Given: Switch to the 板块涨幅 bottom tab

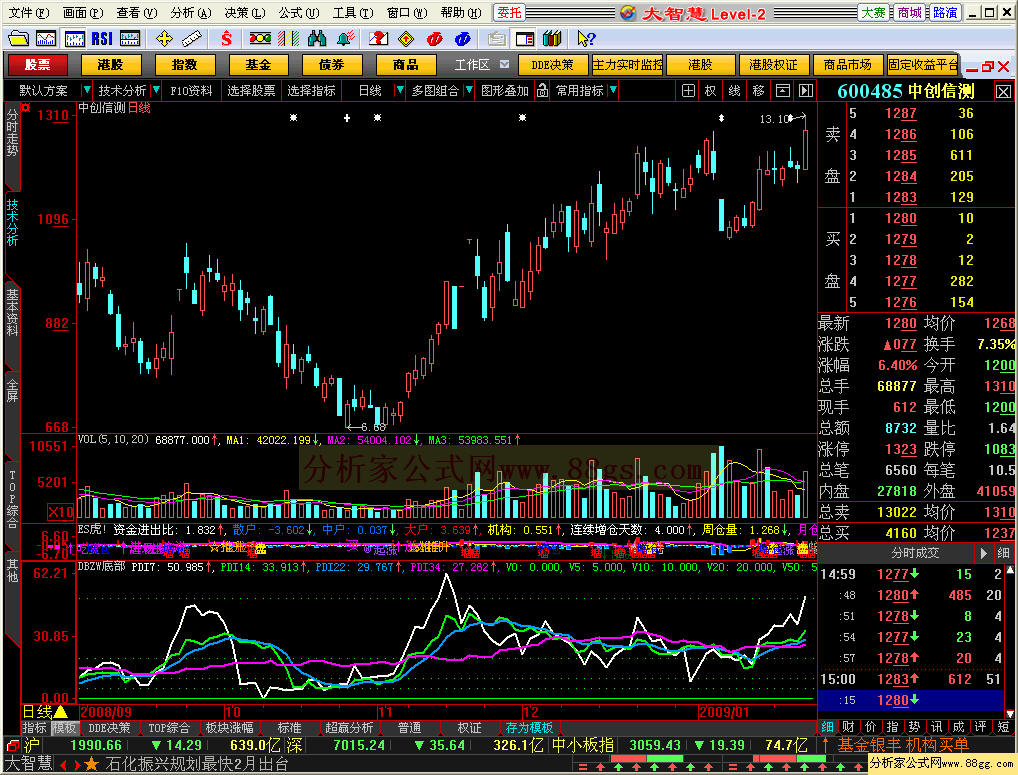Looking at the screenshot, I should pyautogui.click(x=229, y=728).
